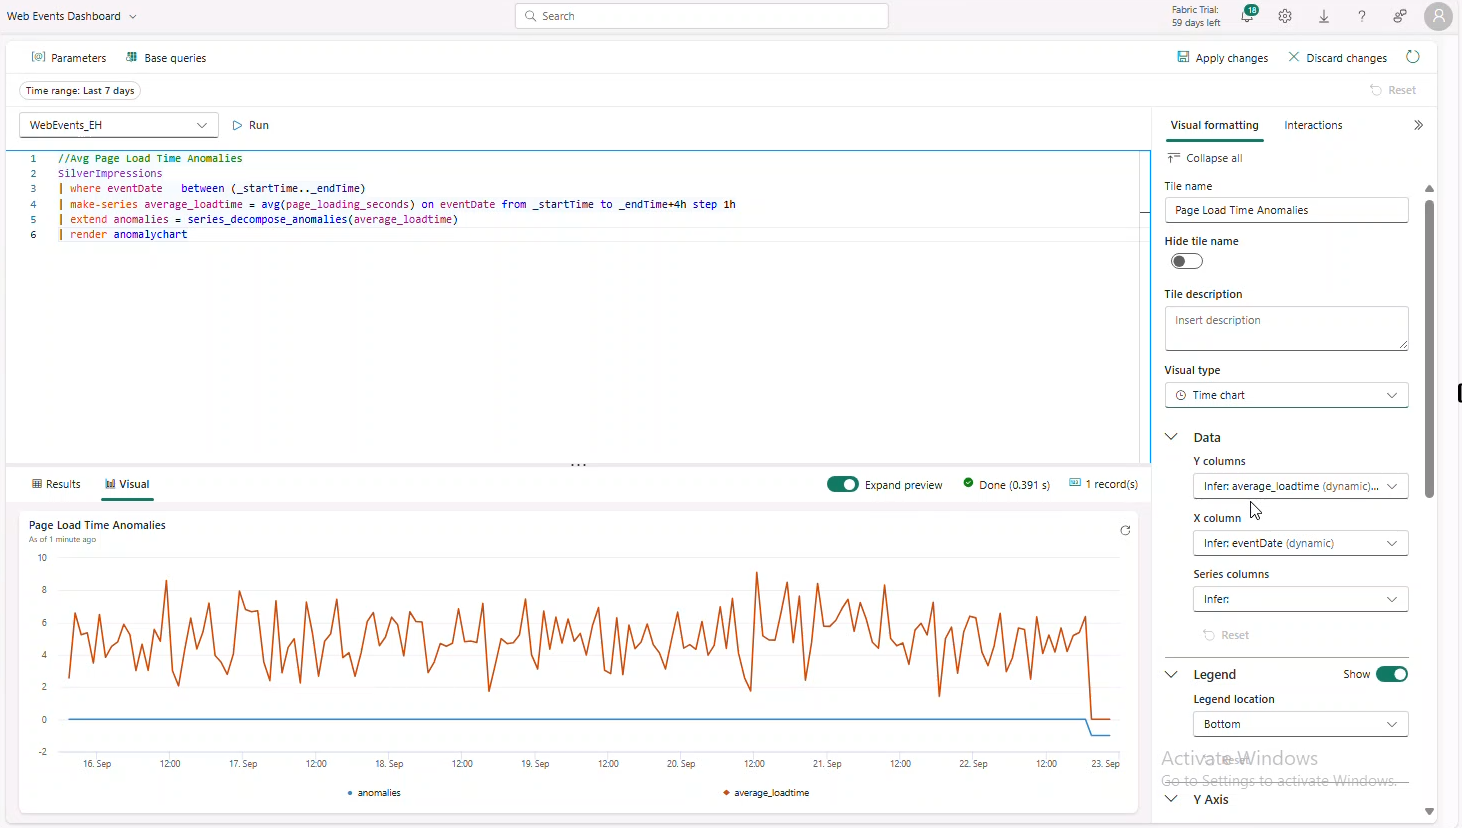Expand the Legend location dropdown
The image size is (1462, 828).
point(1300,724)
